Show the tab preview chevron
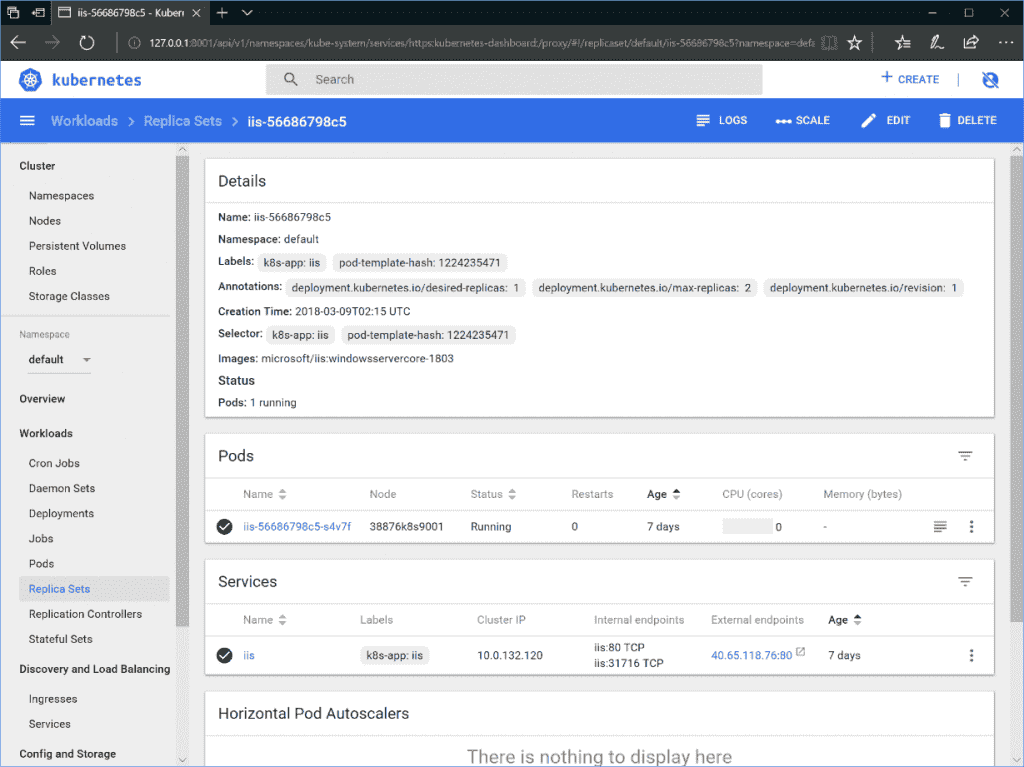Screen dimensions: 1024x767 pos(247,12)
